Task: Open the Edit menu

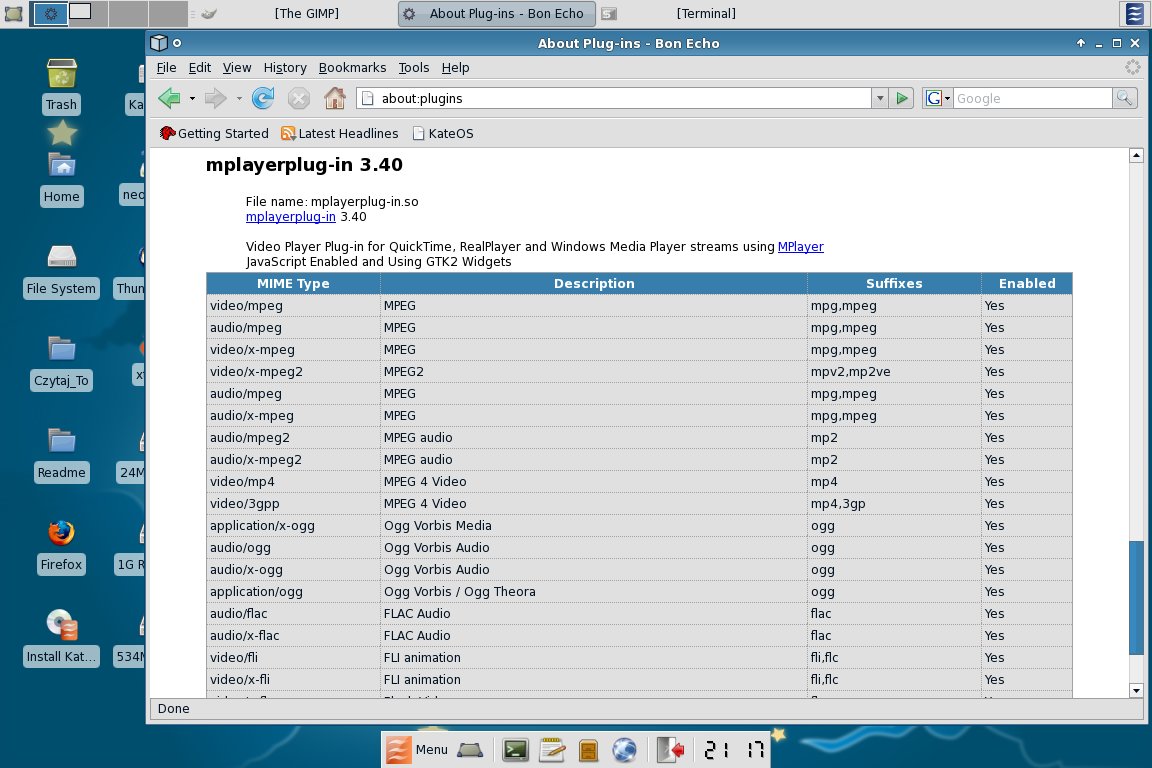Action: point(199,68)
